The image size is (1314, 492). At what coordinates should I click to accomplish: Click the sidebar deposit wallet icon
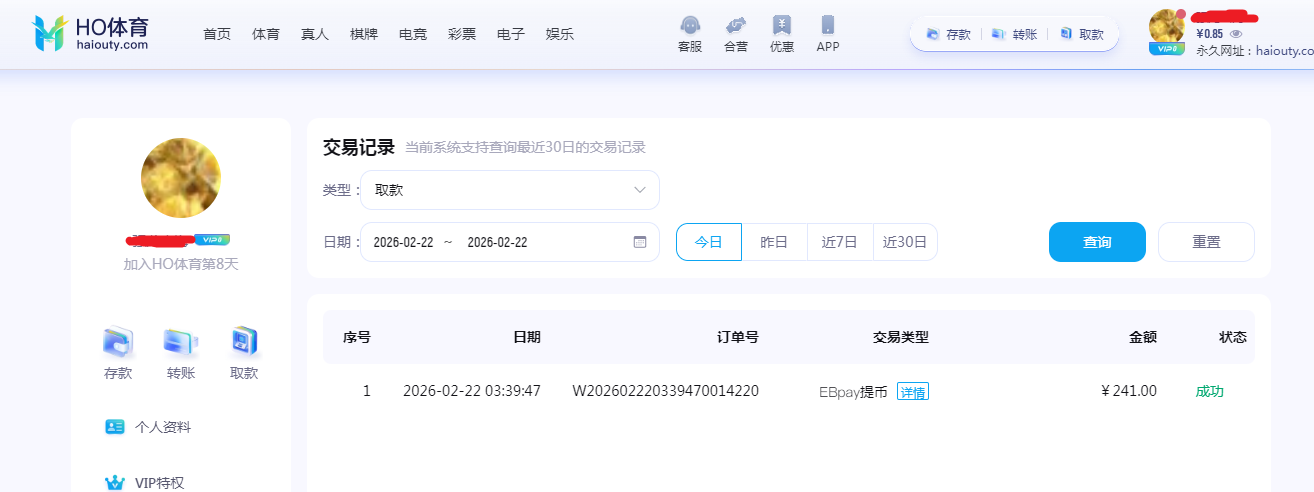[x=118, y=343]
